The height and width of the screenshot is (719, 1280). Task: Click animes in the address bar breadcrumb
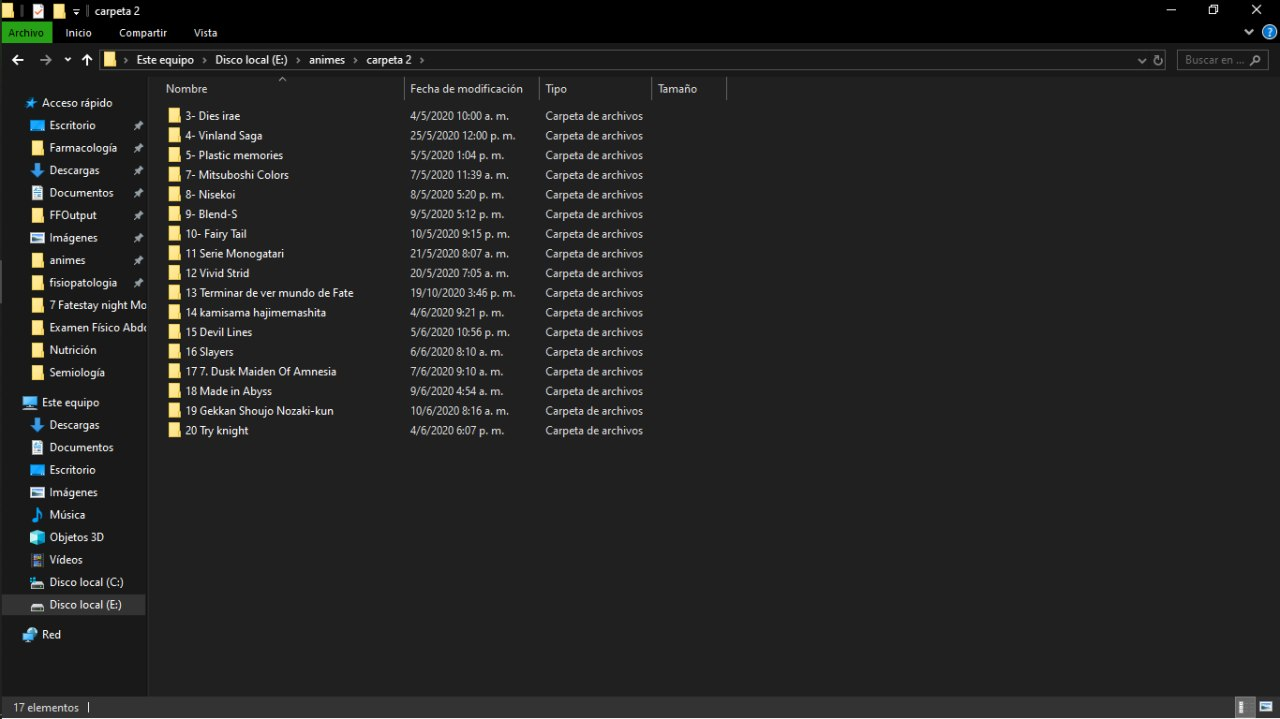point(327,60)
